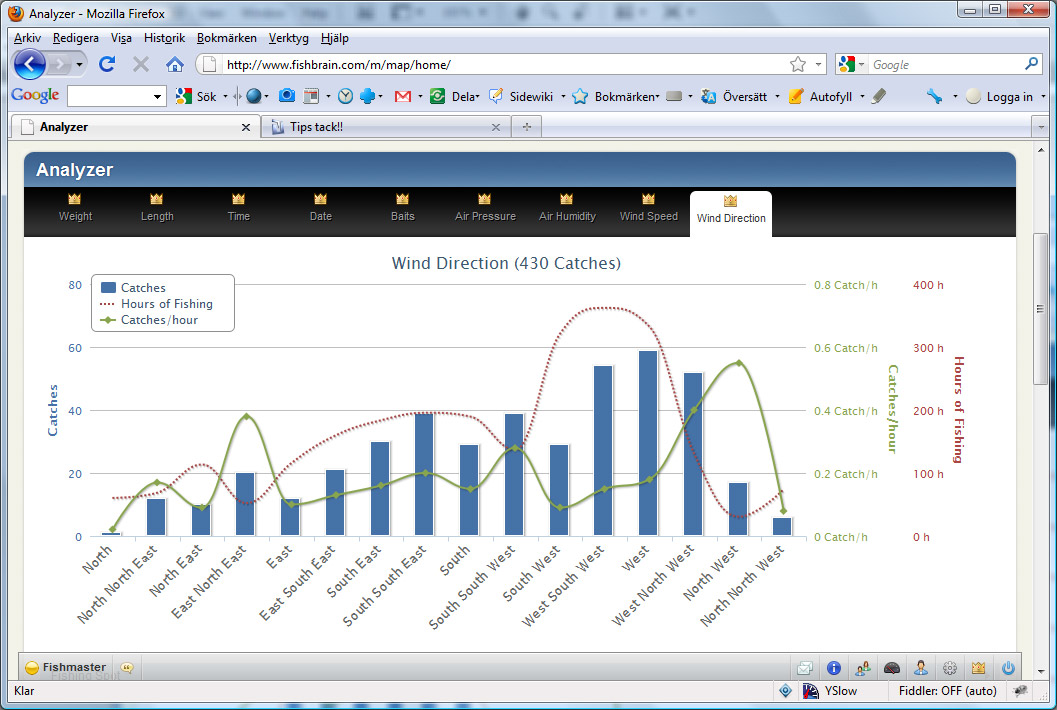
Task: Open the Historik menu
Action: point(164,38)
